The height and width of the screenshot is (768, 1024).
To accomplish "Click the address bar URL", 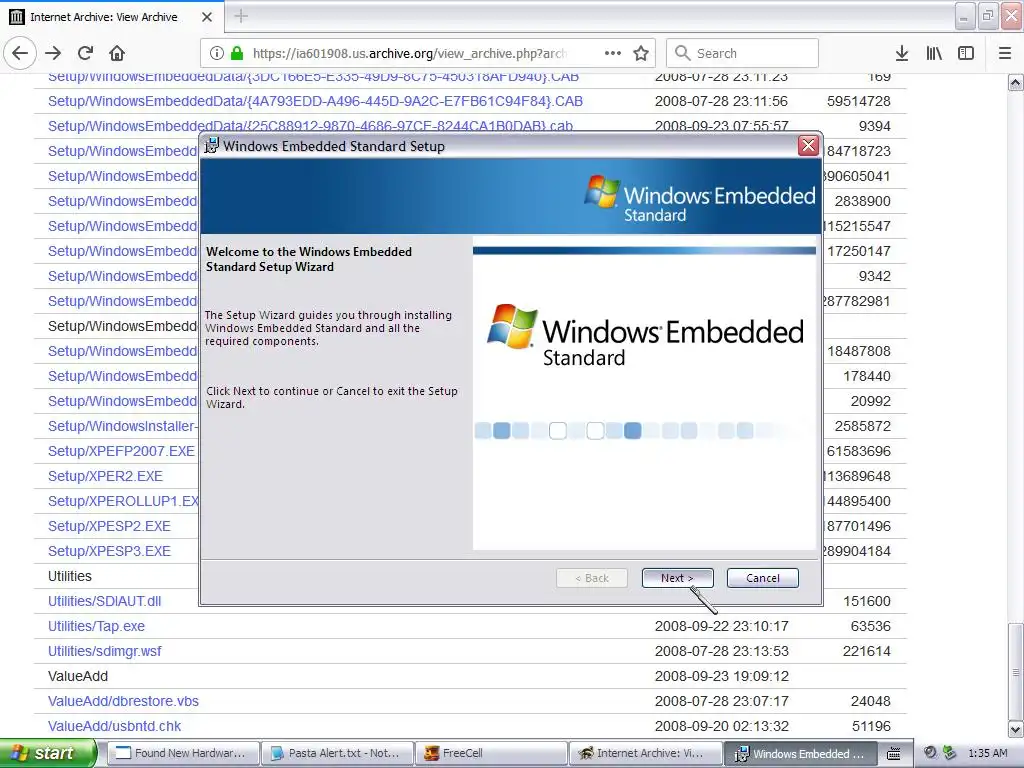I will click(x=409, y=53).
